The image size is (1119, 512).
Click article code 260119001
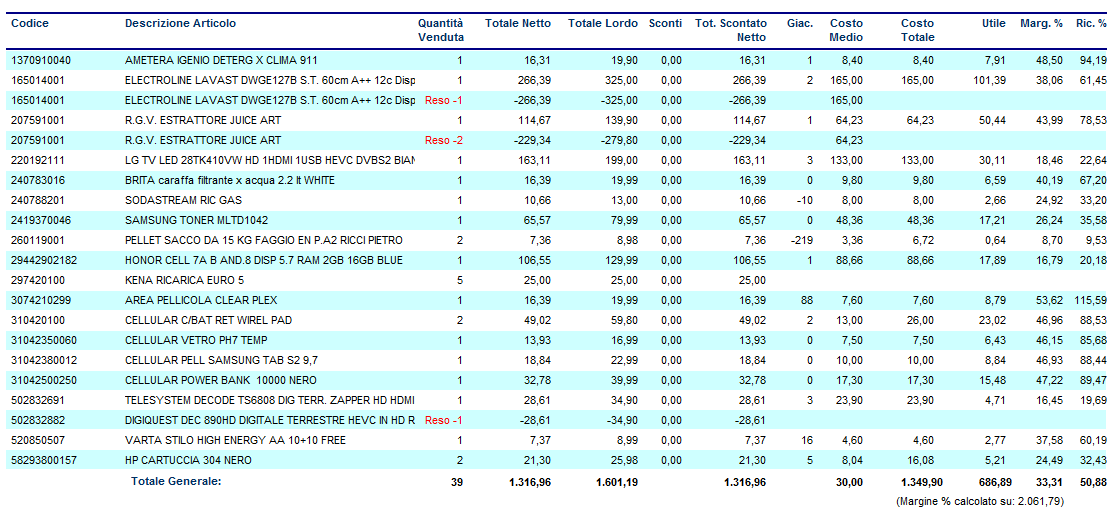coord(39,240)
